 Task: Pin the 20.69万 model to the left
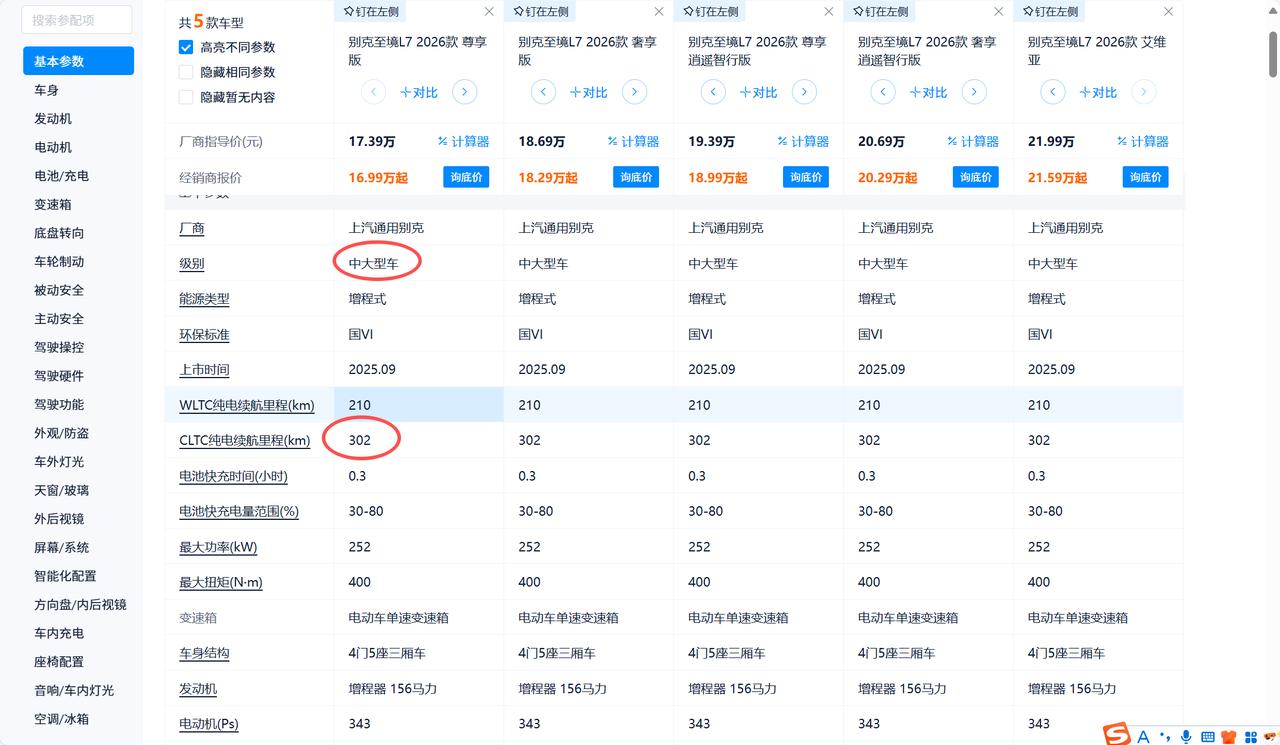[x=882, y=12]
